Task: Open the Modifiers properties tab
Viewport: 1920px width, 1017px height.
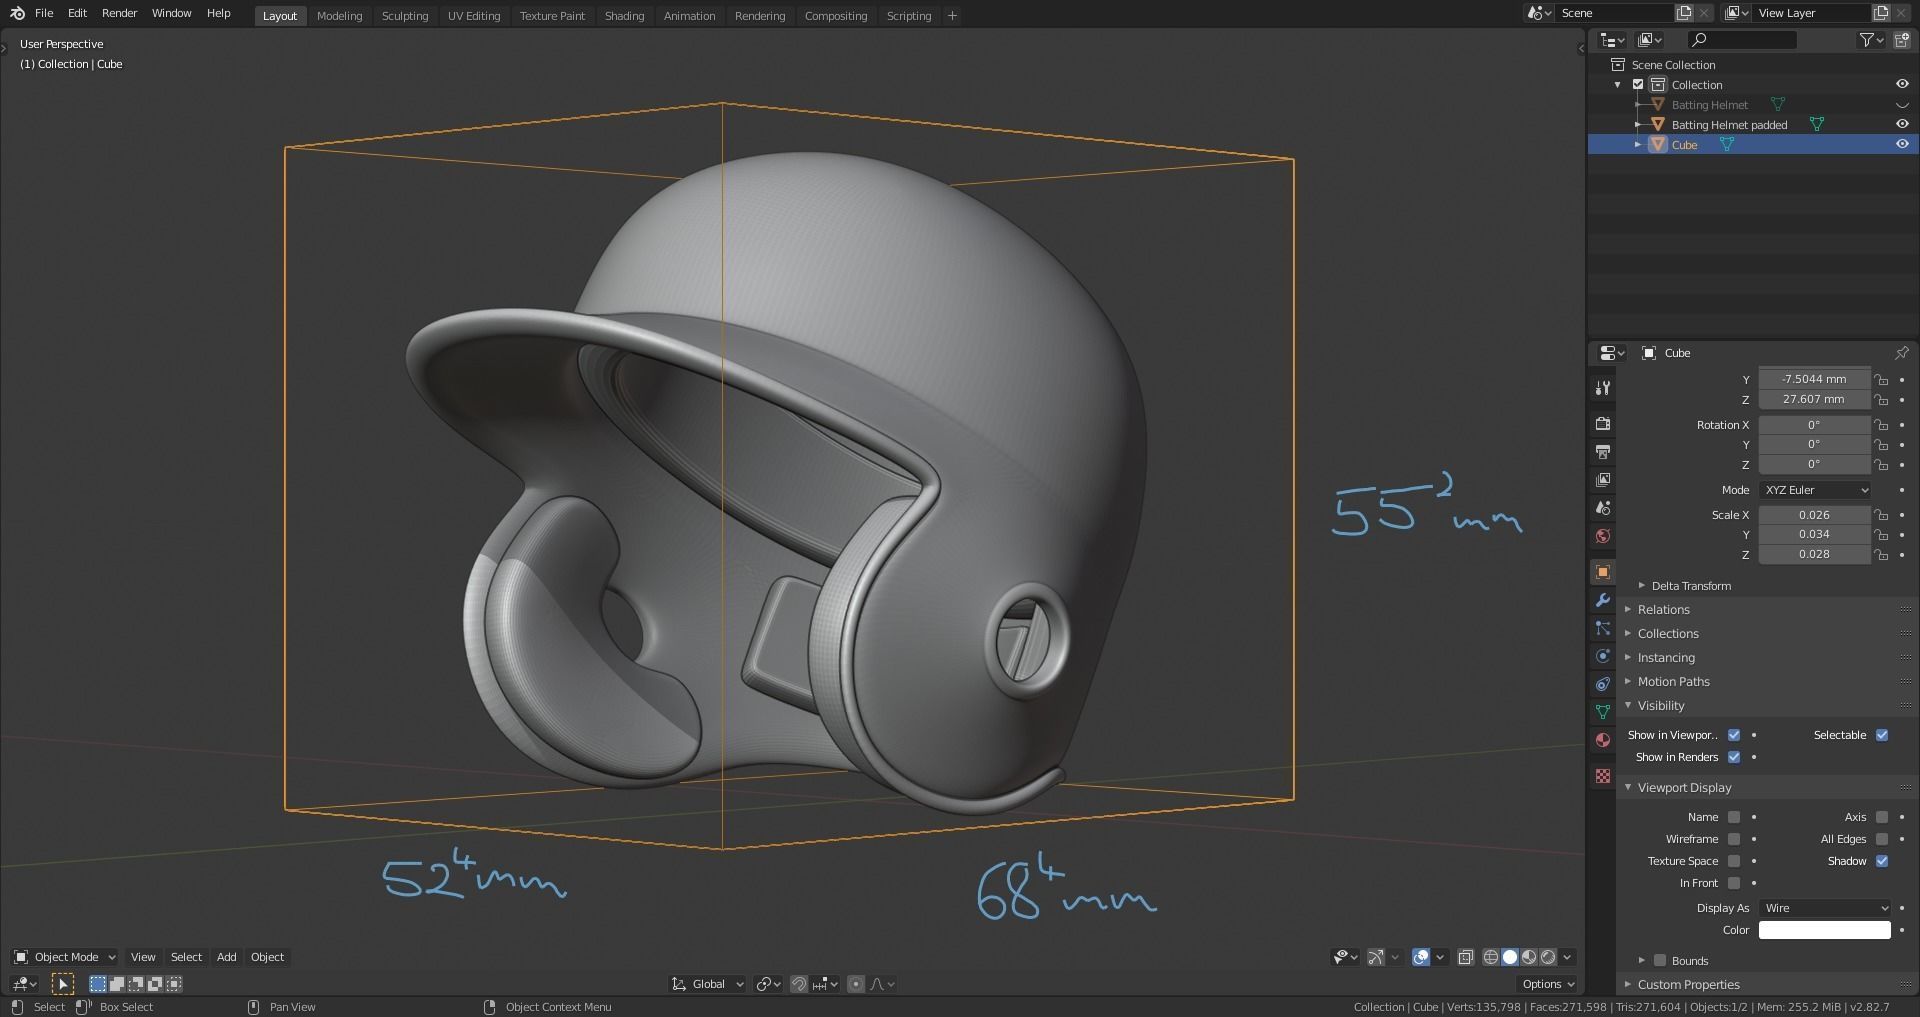Action: (x=1603, y=600)
